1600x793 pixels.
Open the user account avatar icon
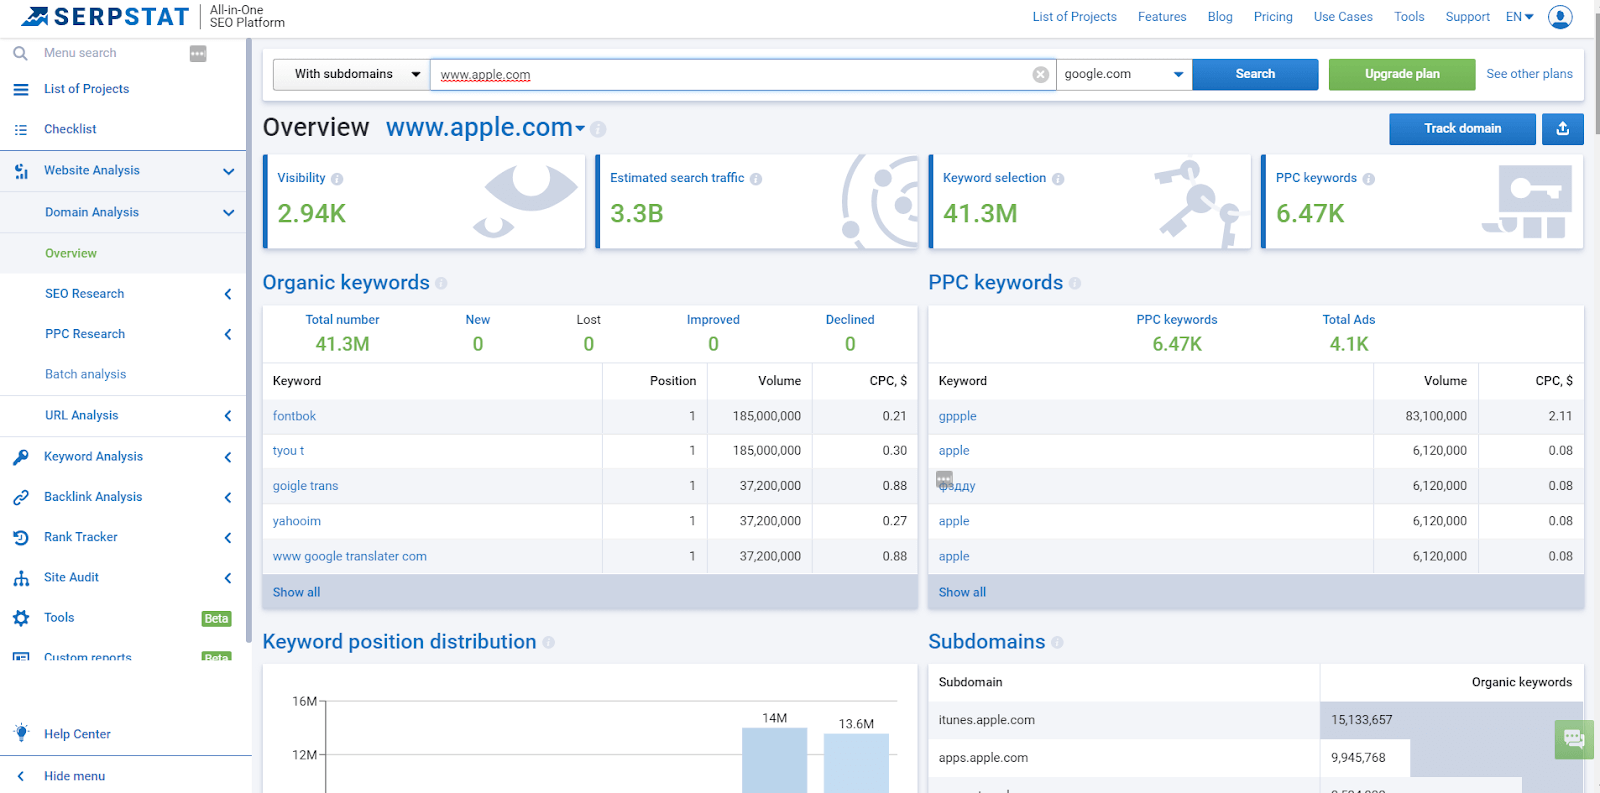(1560, 17)
